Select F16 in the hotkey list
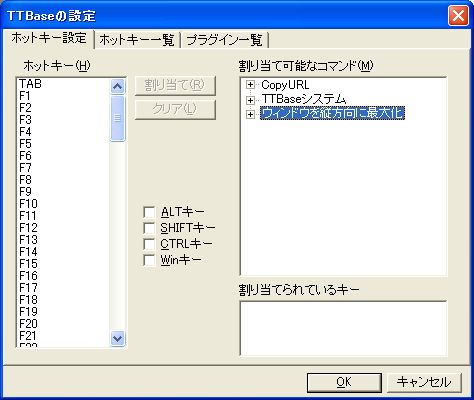The width and height of the screenshot is (474, 400). point(63,276)
